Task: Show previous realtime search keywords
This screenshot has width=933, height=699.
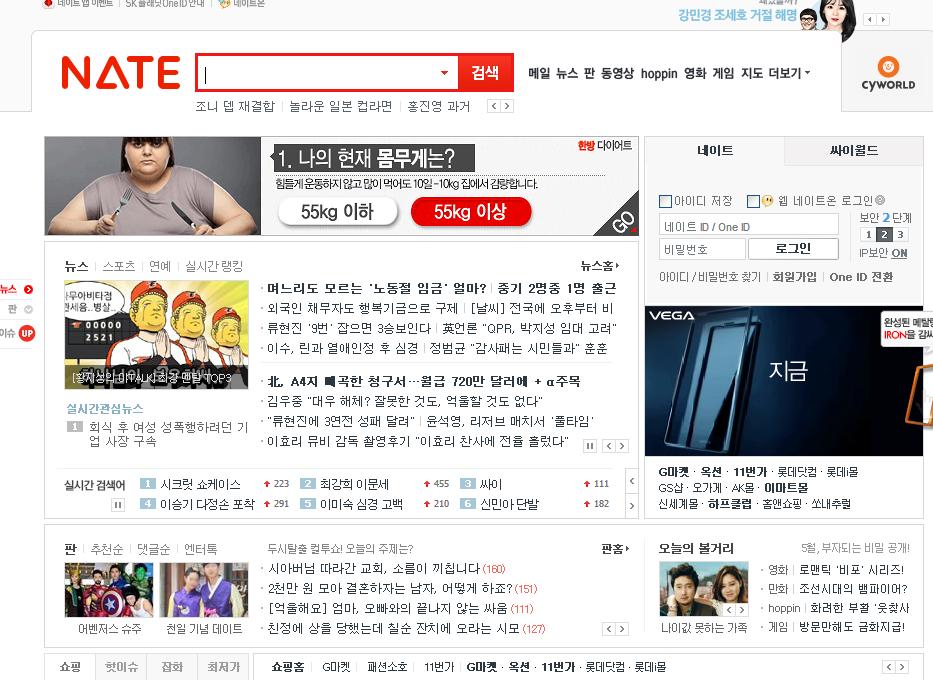Action: tap(632, 481)
